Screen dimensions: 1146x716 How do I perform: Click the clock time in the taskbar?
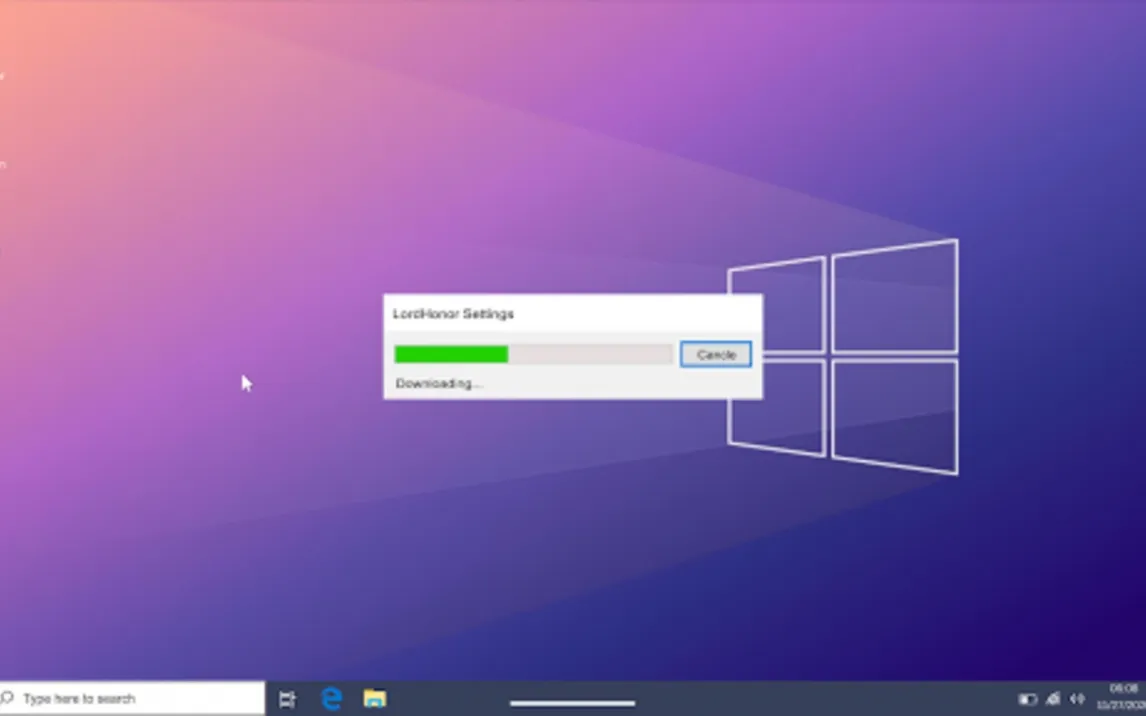tap(1124, 689)
